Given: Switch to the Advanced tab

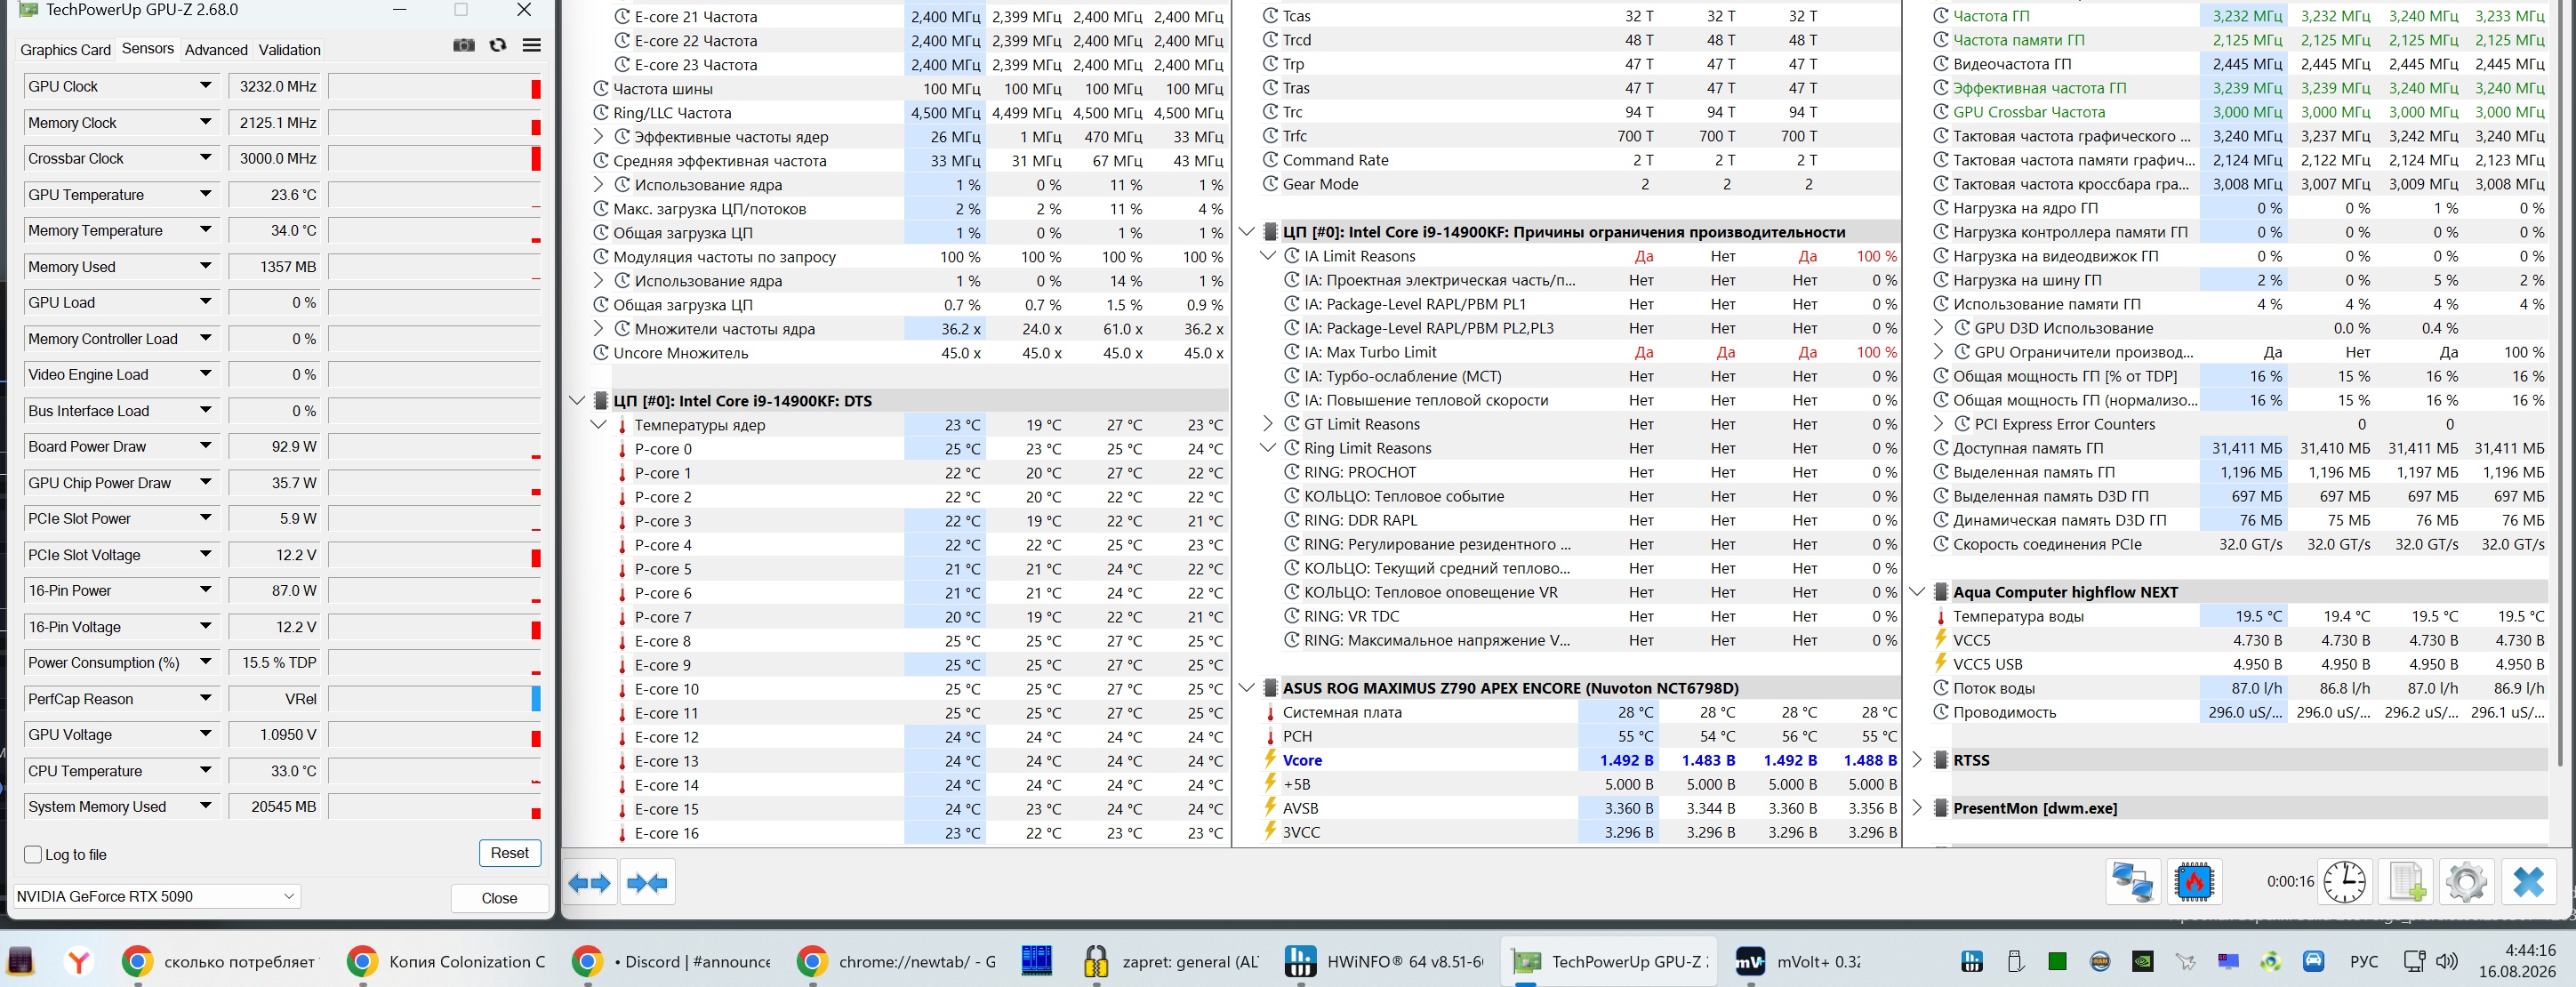Looking at the screenshot, I should pyautogui.click(x=216, y=50).
